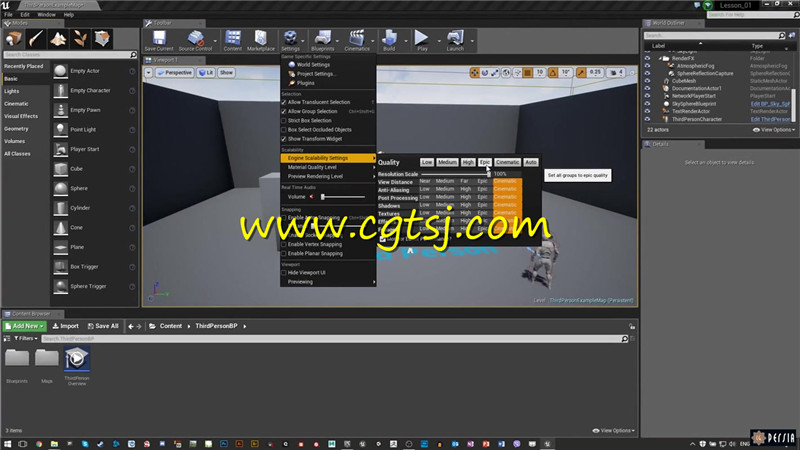Select the Point Light icon
Viewport: 800px width, 450px height.
(x=60, y=130)
